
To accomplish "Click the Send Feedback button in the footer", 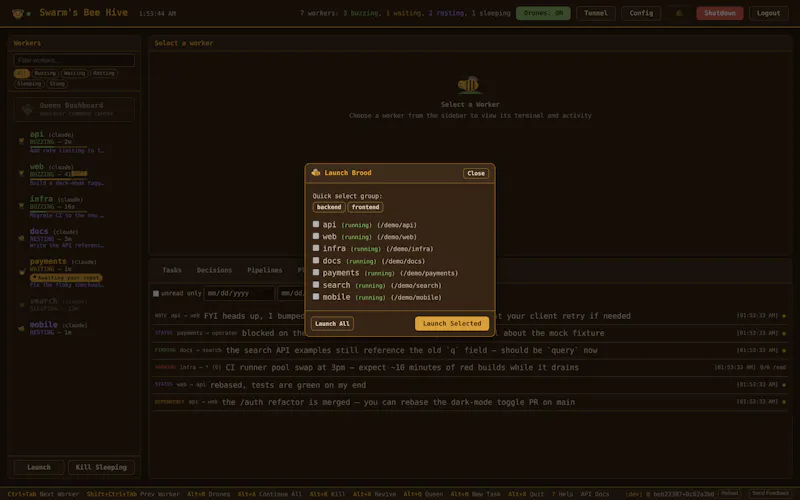I will [770, 493].
